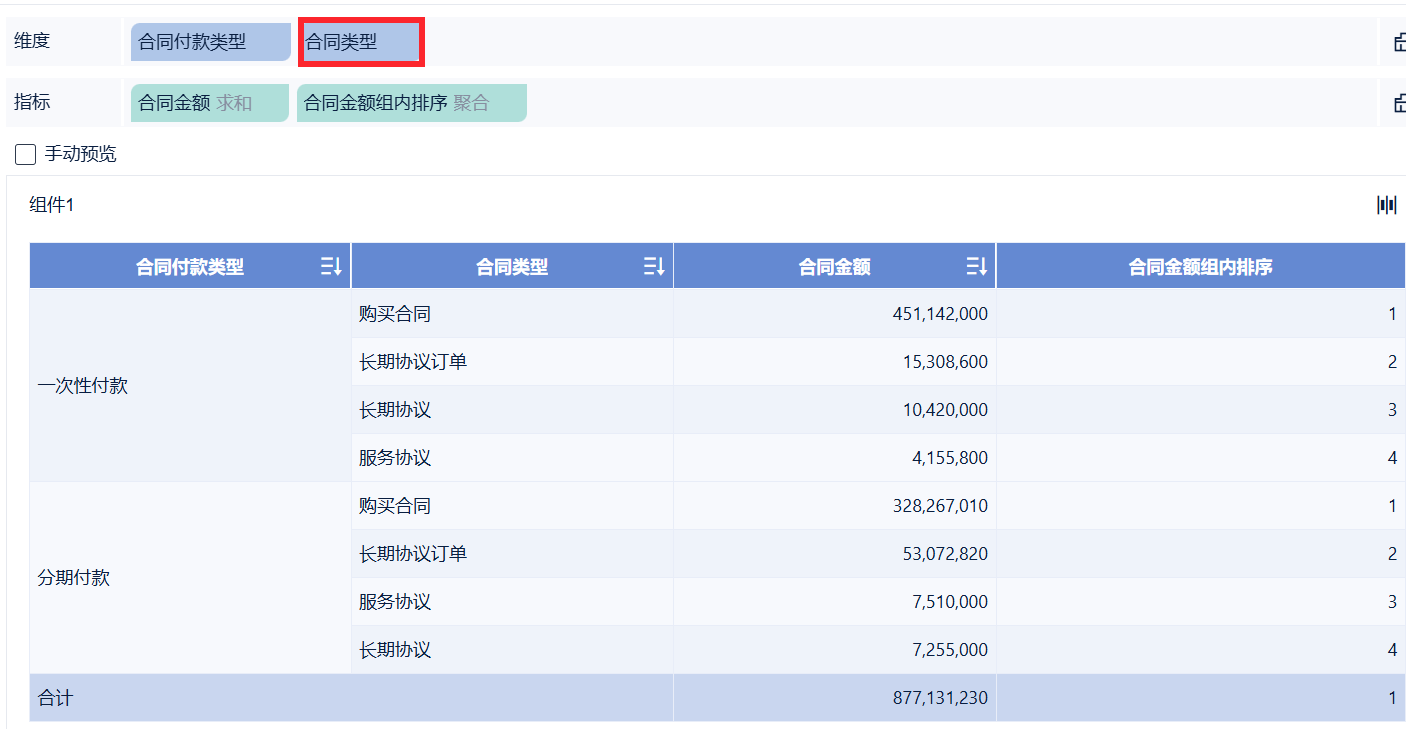Select the 分期付款 group cell
Viewport: 1406px width, 729px height.
[73, 578]
